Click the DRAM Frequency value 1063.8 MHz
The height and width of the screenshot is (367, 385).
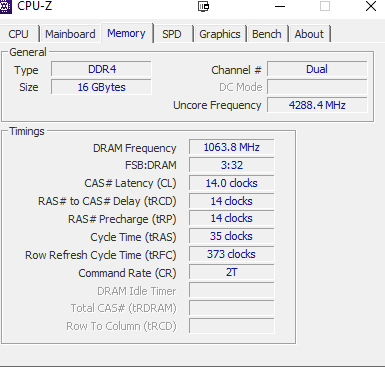[x=232, y=147]
